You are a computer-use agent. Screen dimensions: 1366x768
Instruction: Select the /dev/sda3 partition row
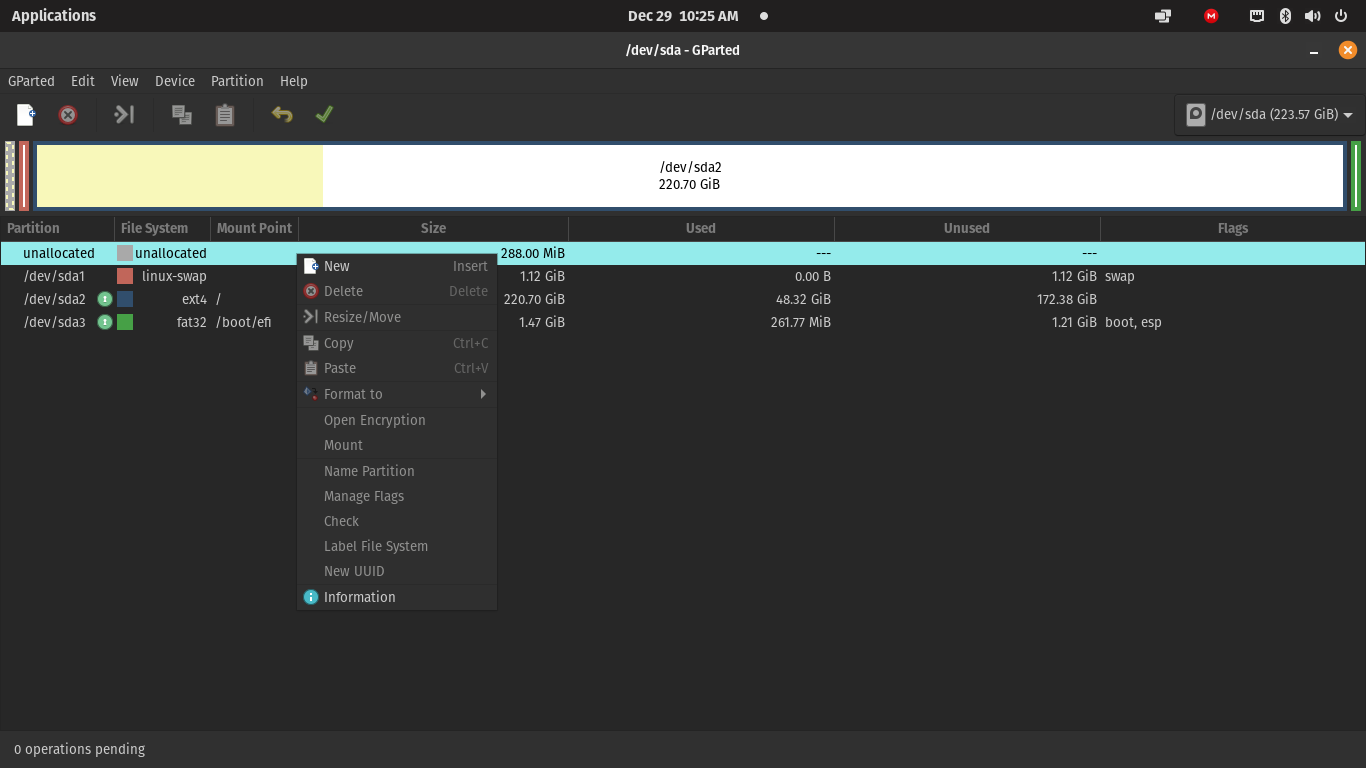click(683, 322)
